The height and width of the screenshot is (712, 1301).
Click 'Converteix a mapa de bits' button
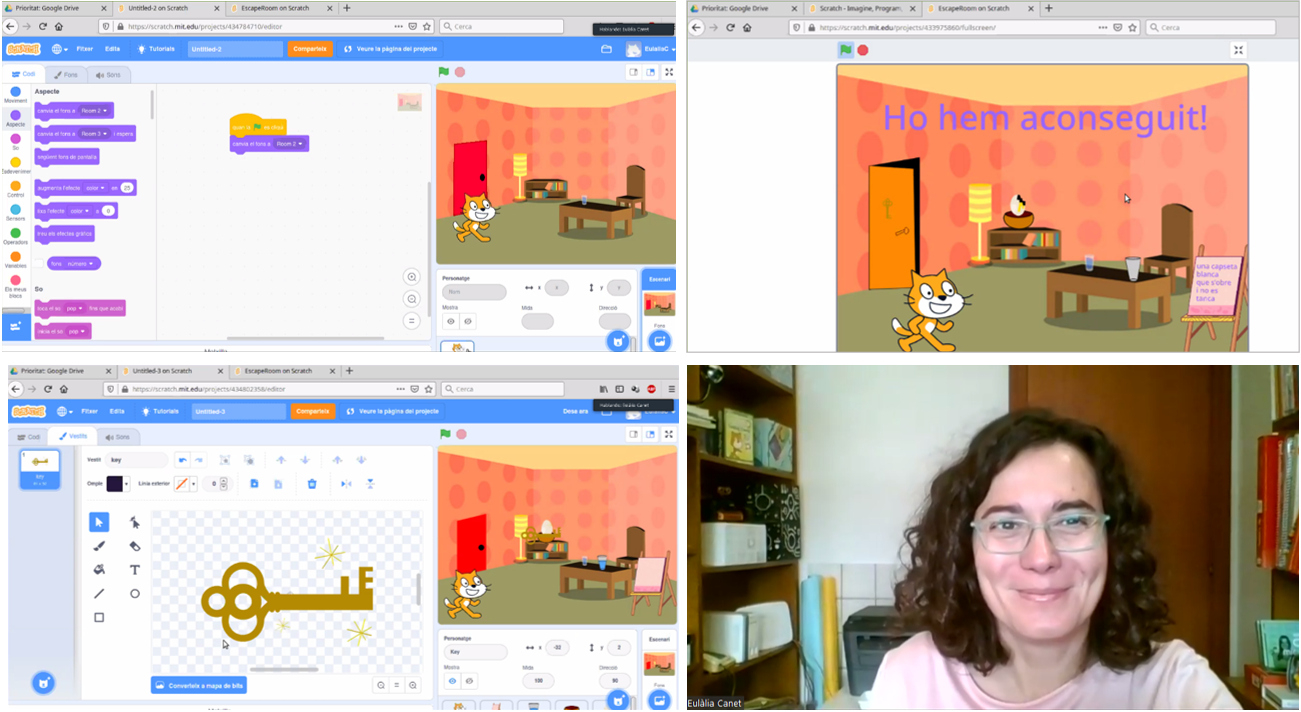click(x=199, y=686)
